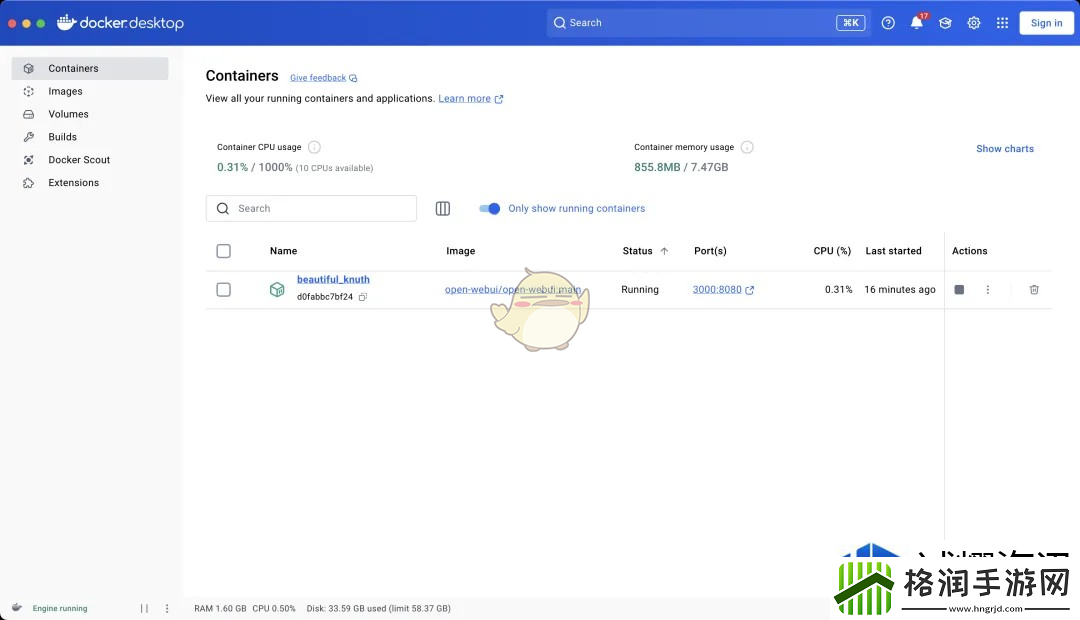Open more actions menu for beautiful_knuth
Viewport: 1080px width, 620px height.
pos(987,290)
